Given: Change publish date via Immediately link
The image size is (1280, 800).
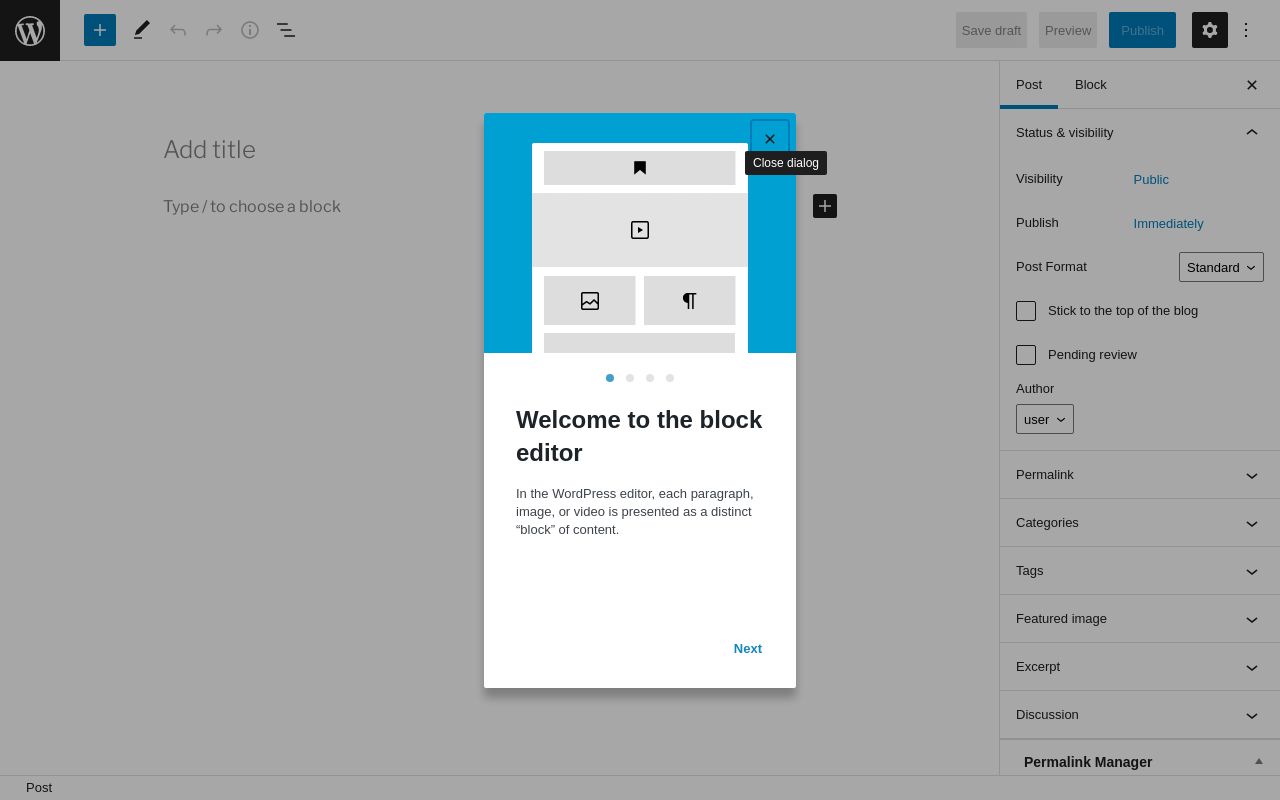Looking at the screenshot, I should tap(1169, 224).
